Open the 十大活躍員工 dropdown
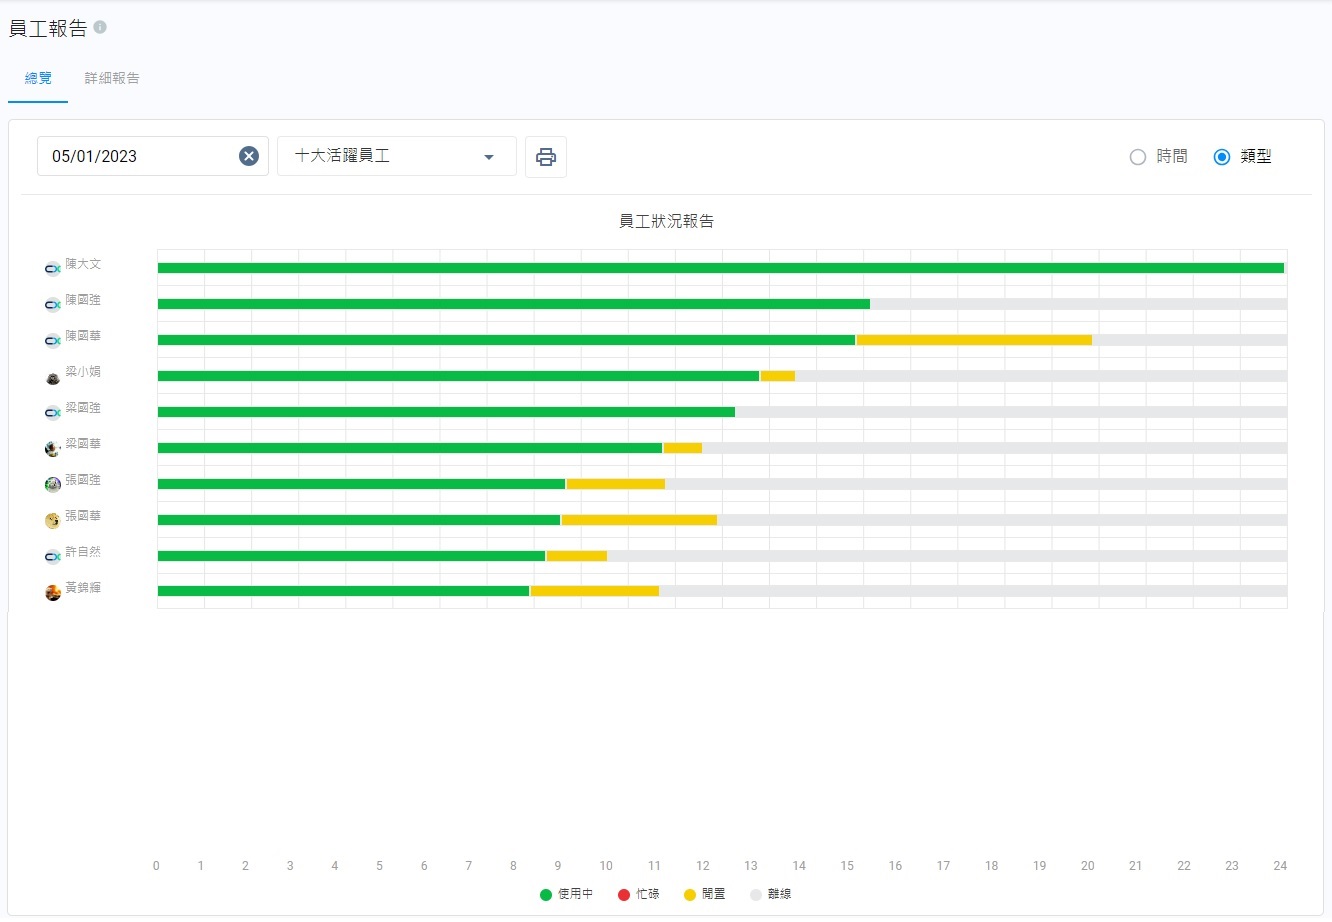This screenshot has width=1332, height=922. click(x=396, y=156)
